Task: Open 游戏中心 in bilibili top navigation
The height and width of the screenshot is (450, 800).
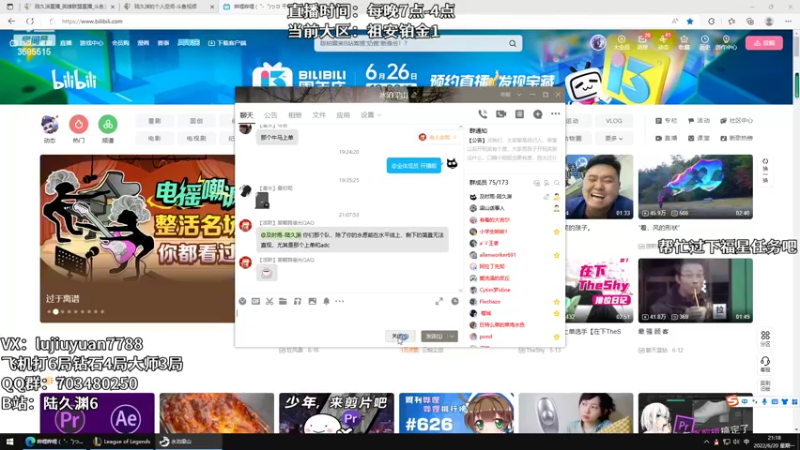Action: pos(91,43)
